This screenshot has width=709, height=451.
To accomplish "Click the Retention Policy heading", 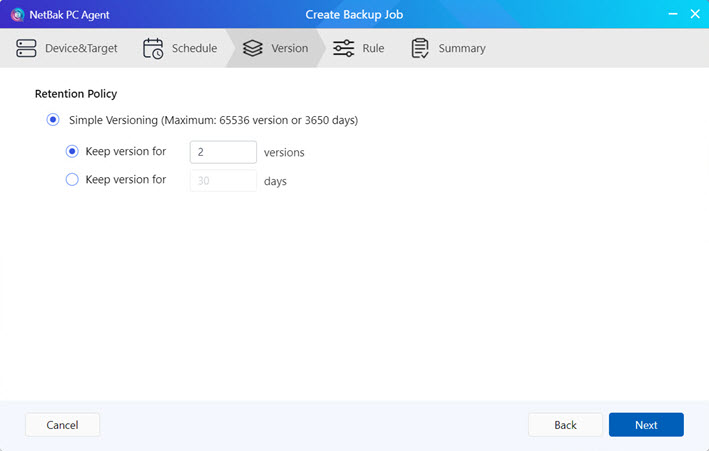I will 76,94.
